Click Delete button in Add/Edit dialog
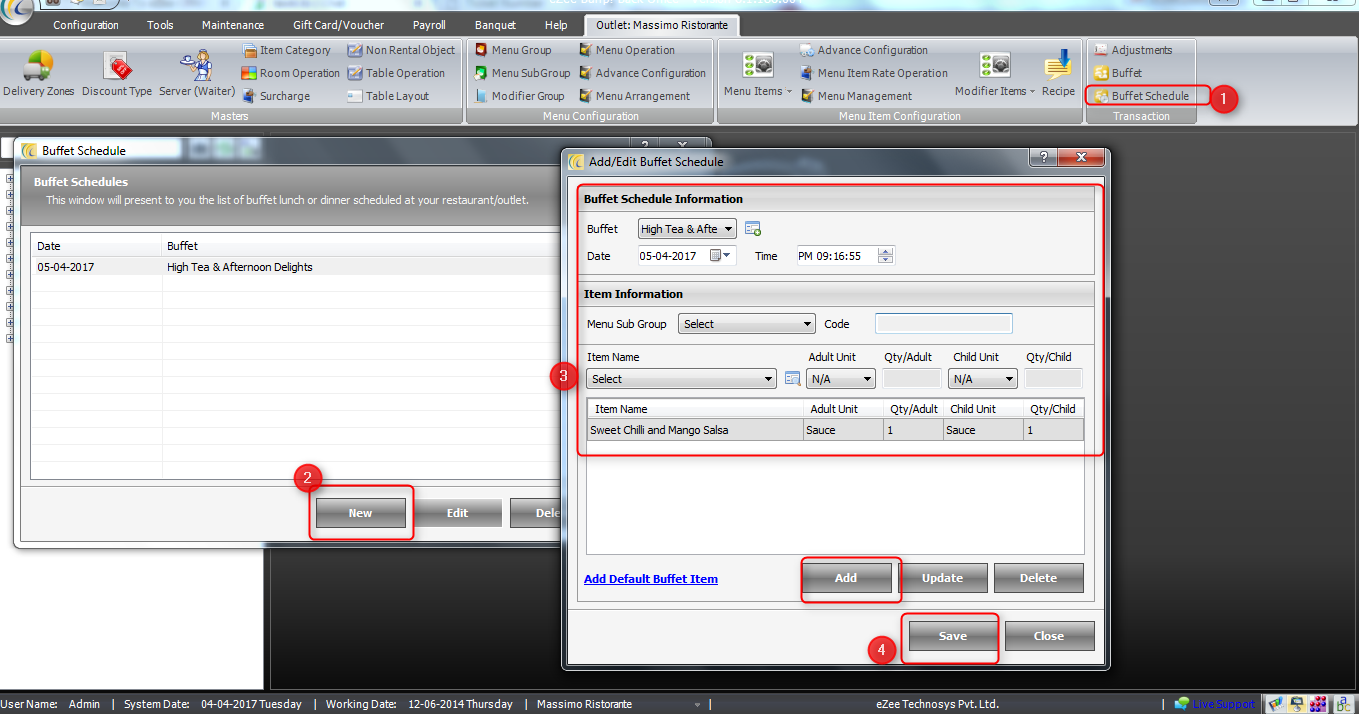The height and width of the screenshot is (714, 1359). pos(1038,578)
